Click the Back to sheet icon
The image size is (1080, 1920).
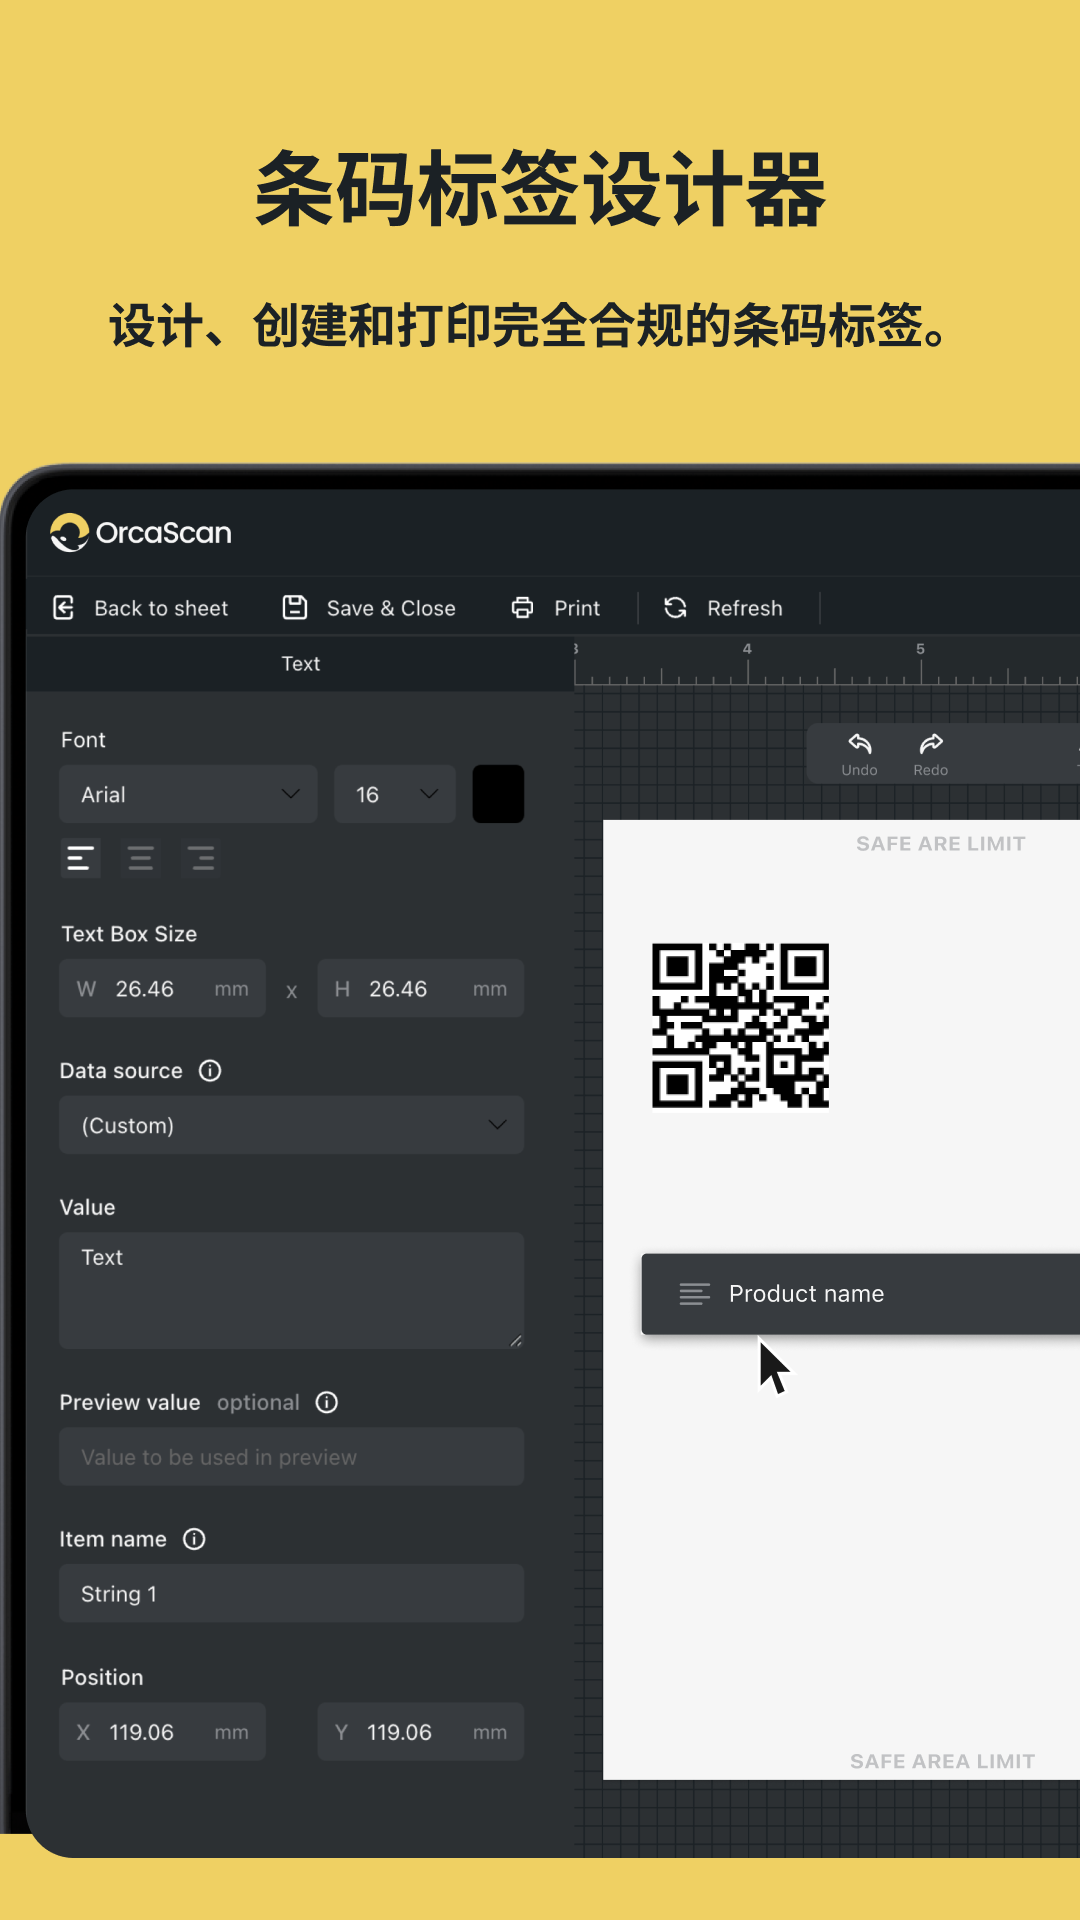point(64,608)
